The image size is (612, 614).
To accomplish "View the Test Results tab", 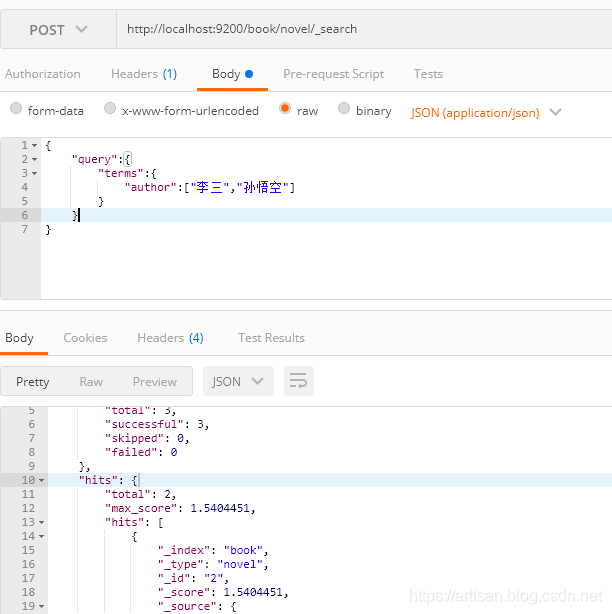I will pyautogui.click(x=271, y=338).
